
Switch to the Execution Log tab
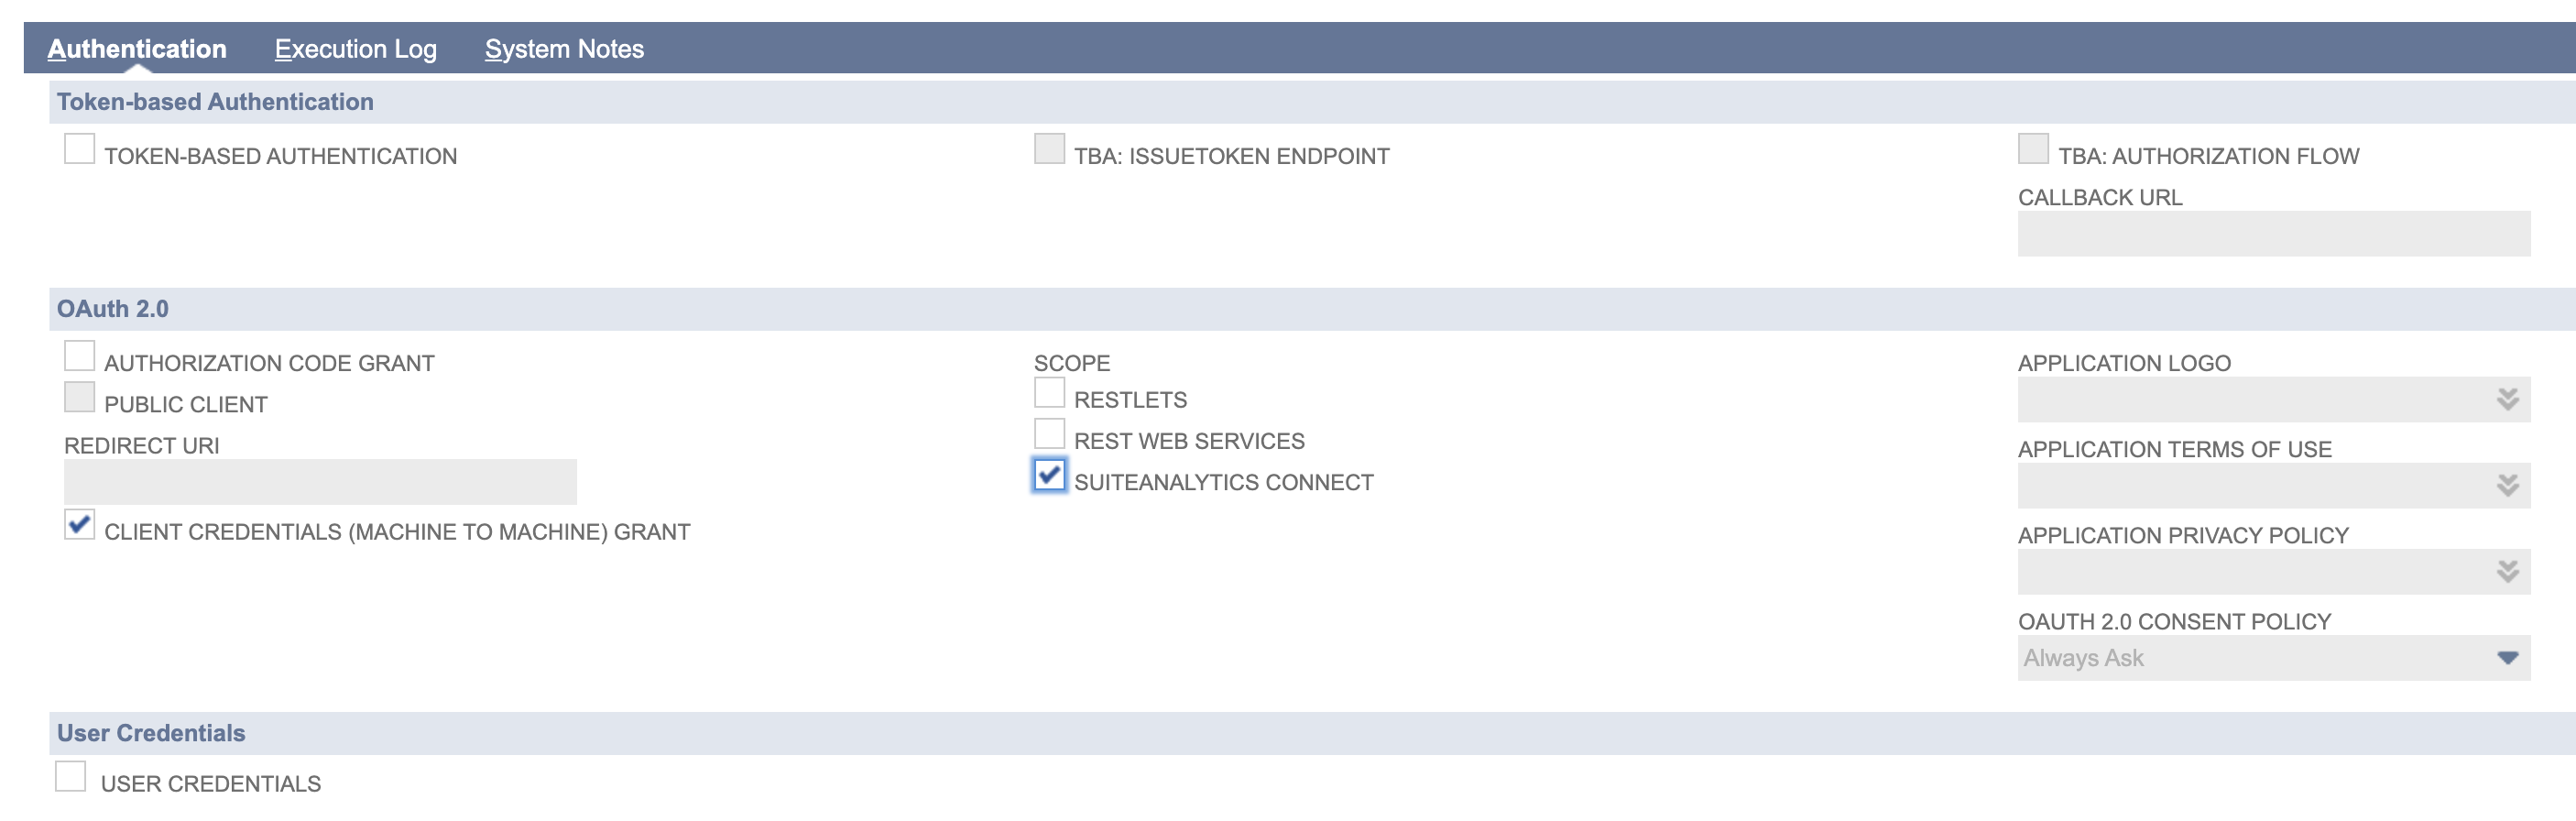355,49
